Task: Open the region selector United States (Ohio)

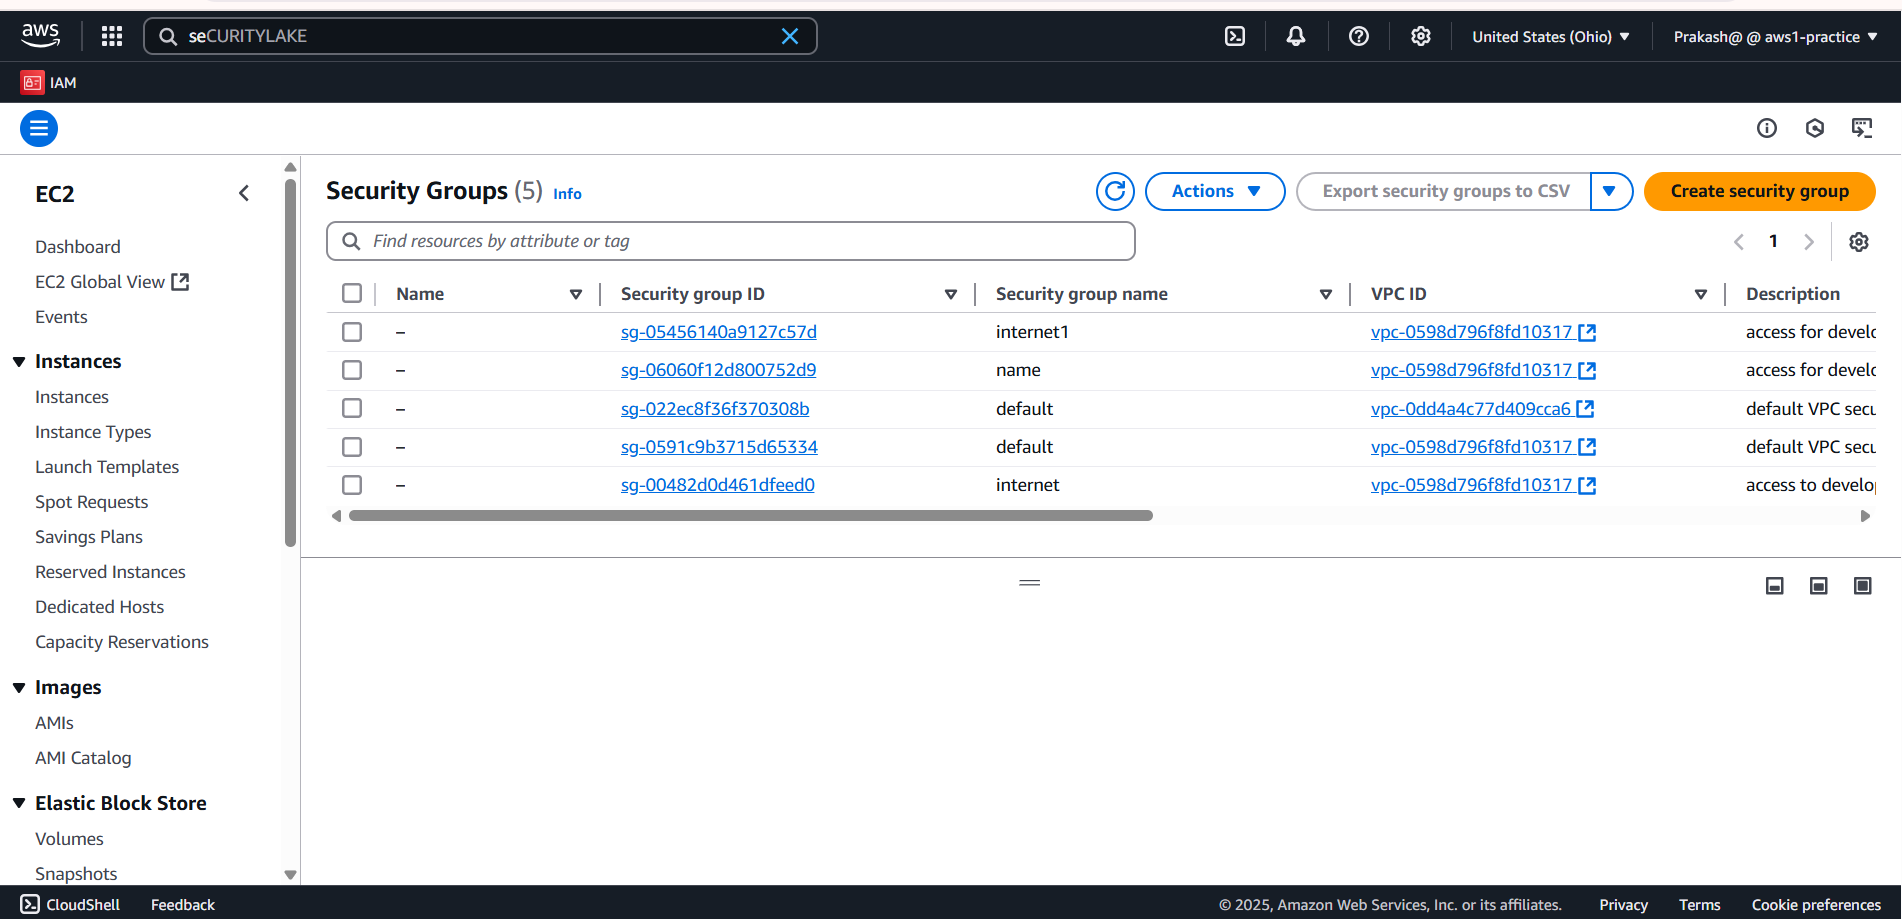Action: pyautogui.click(x=1551, y=36)
